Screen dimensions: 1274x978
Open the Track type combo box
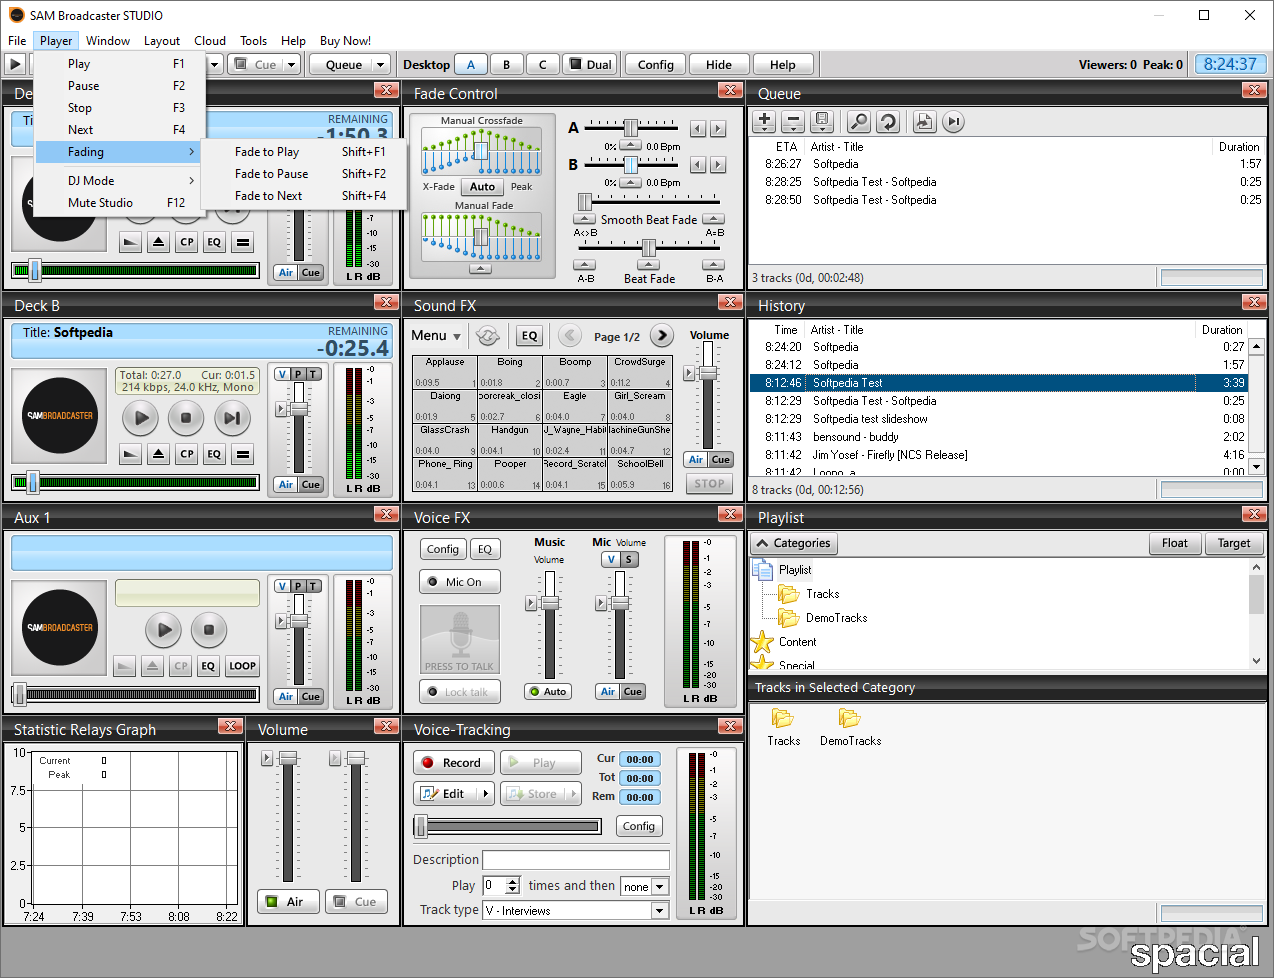[576, 911]
